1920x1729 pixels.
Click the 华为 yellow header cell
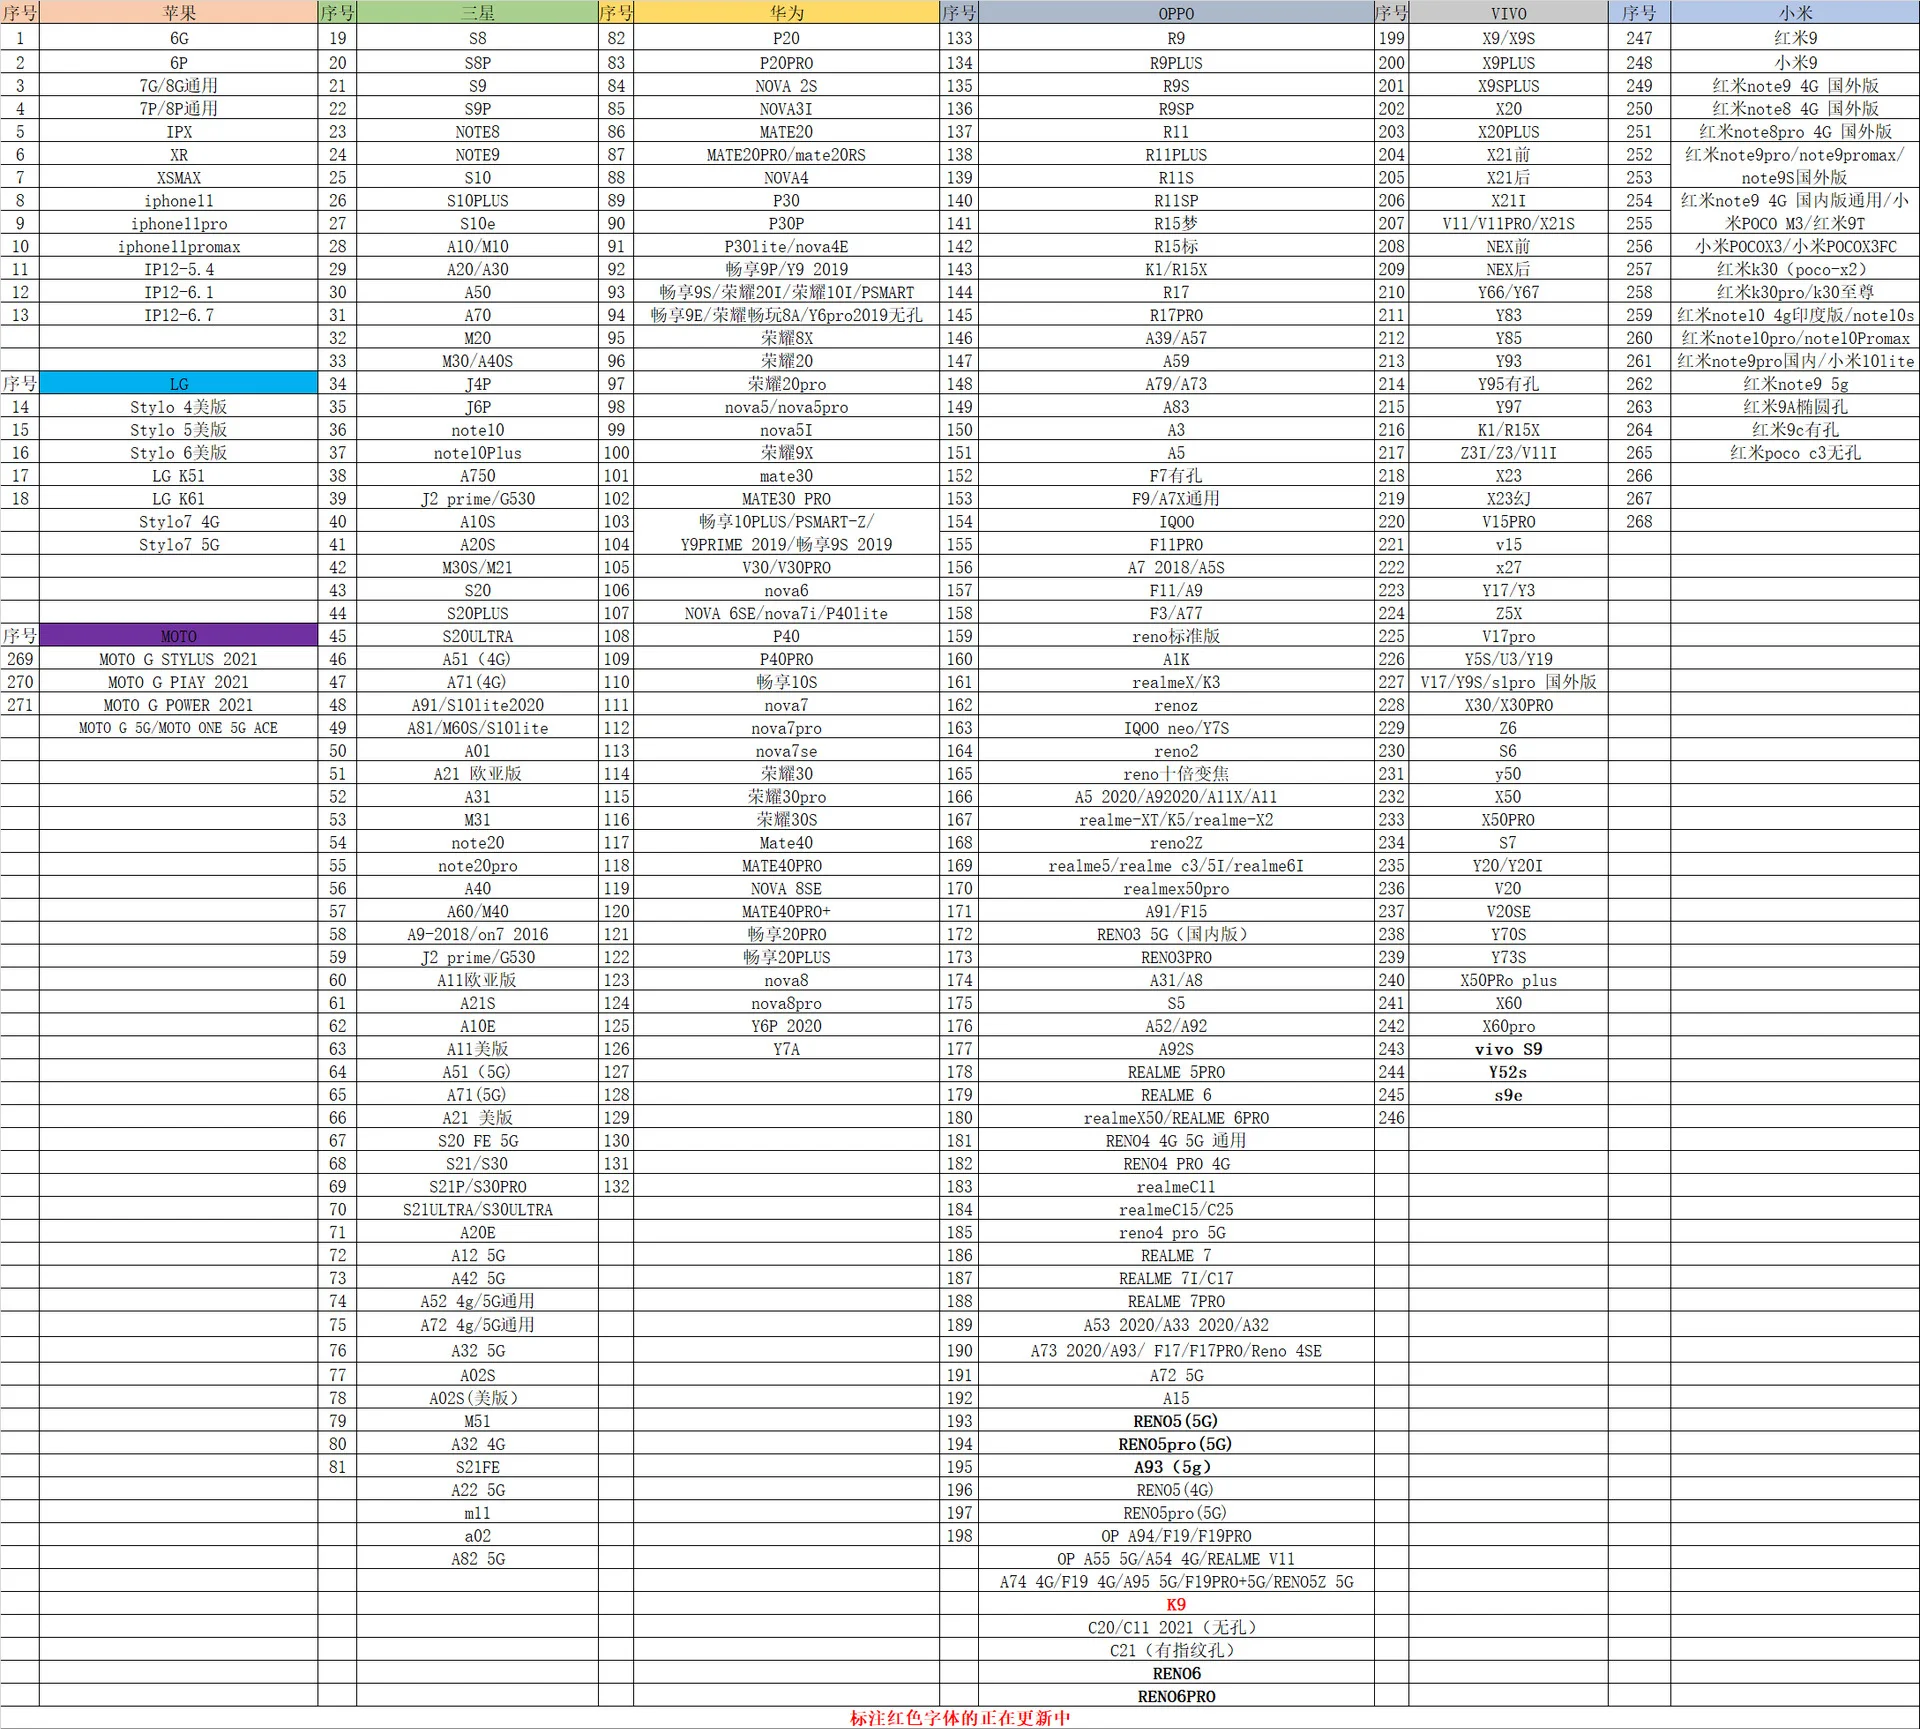pos(786,13)
